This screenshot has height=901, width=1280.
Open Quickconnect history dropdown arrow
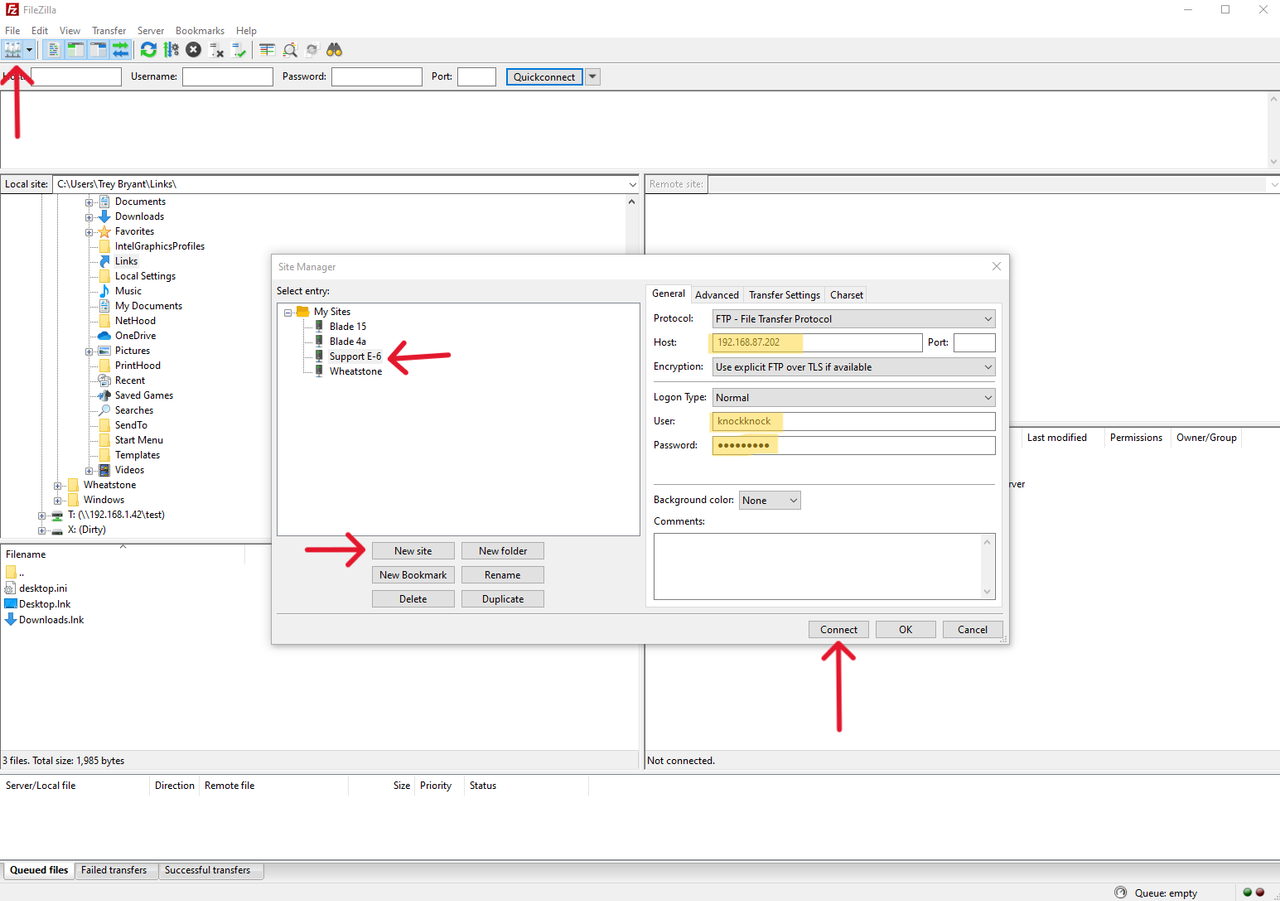(593, 77)
